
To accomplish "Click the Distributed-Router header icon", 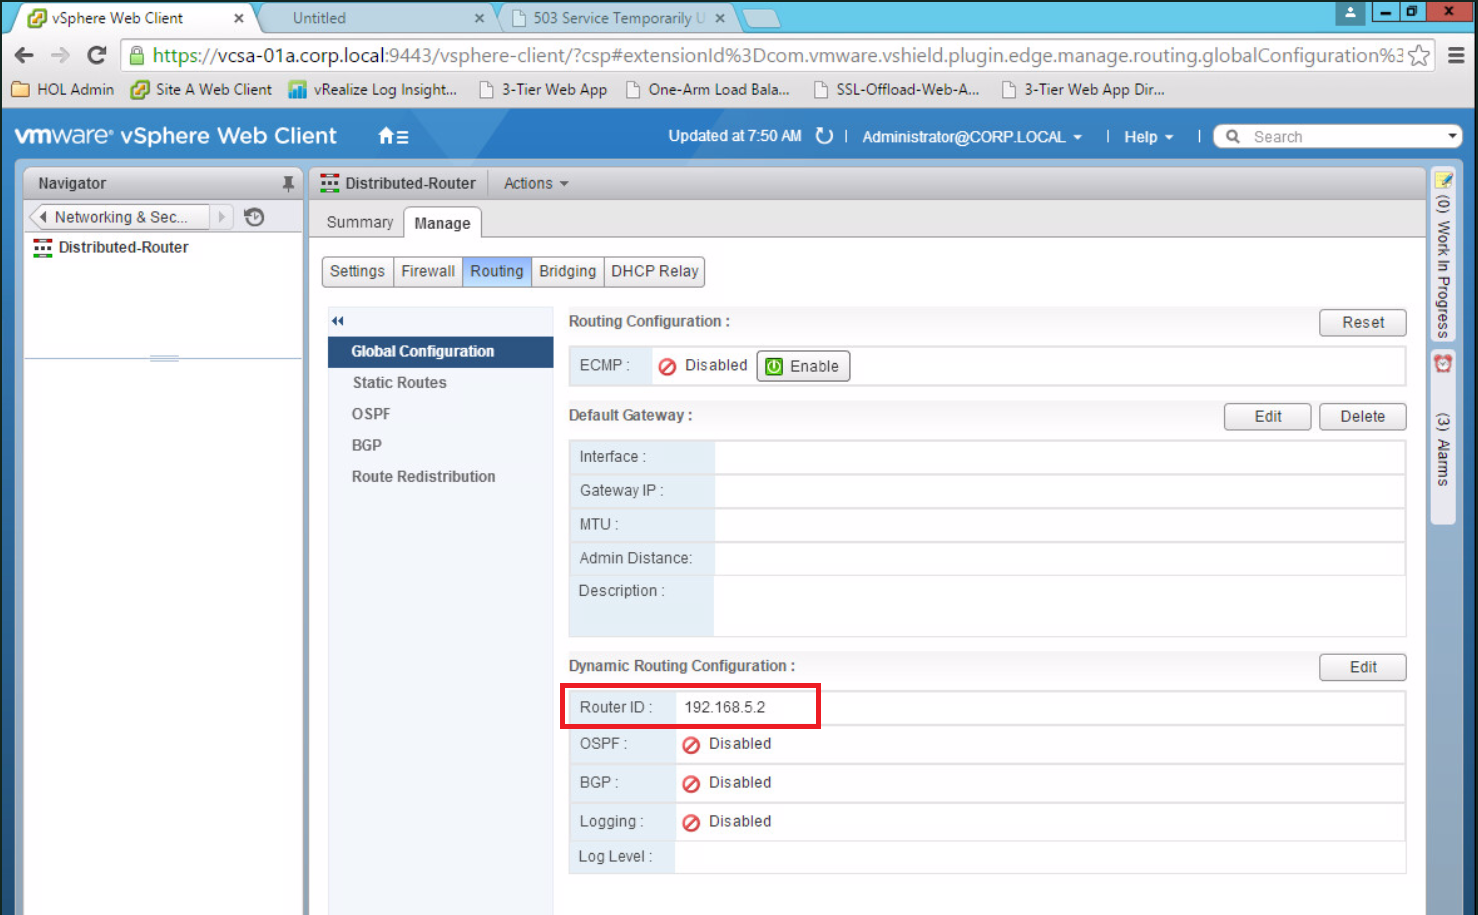I will pos(330,183).
